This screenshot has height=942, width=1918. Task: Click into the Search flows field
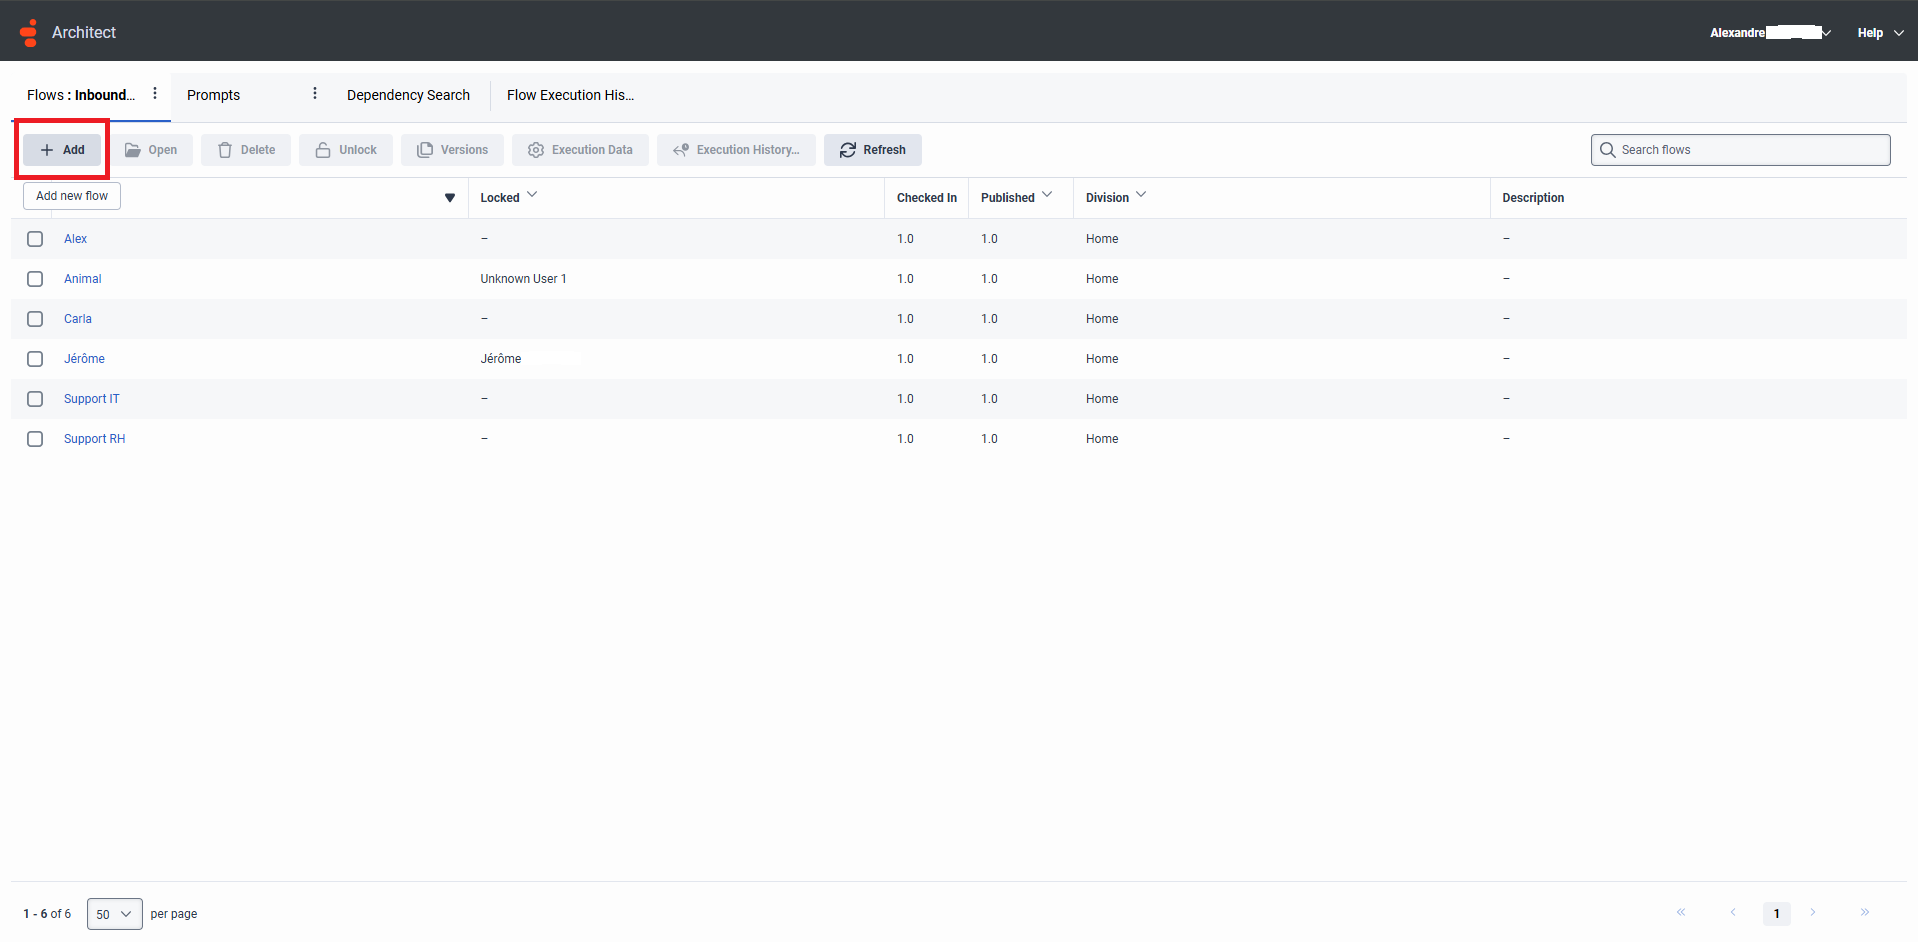1750,150
